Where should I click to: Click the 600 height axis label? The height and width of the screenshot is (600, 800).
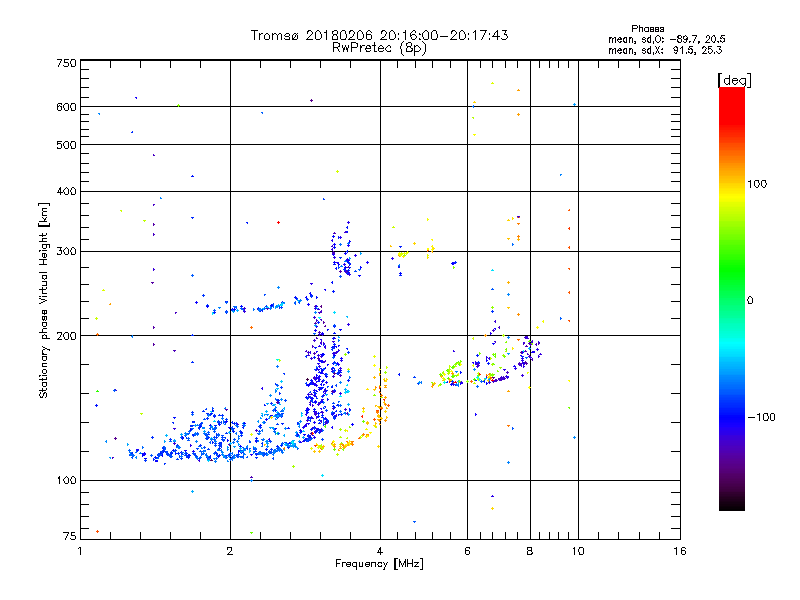[x=66, y=107]
